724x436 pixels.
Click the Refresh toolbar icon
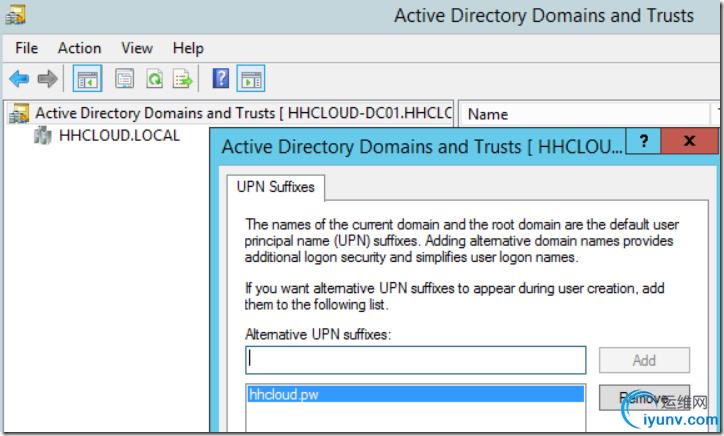click(154, 79)
